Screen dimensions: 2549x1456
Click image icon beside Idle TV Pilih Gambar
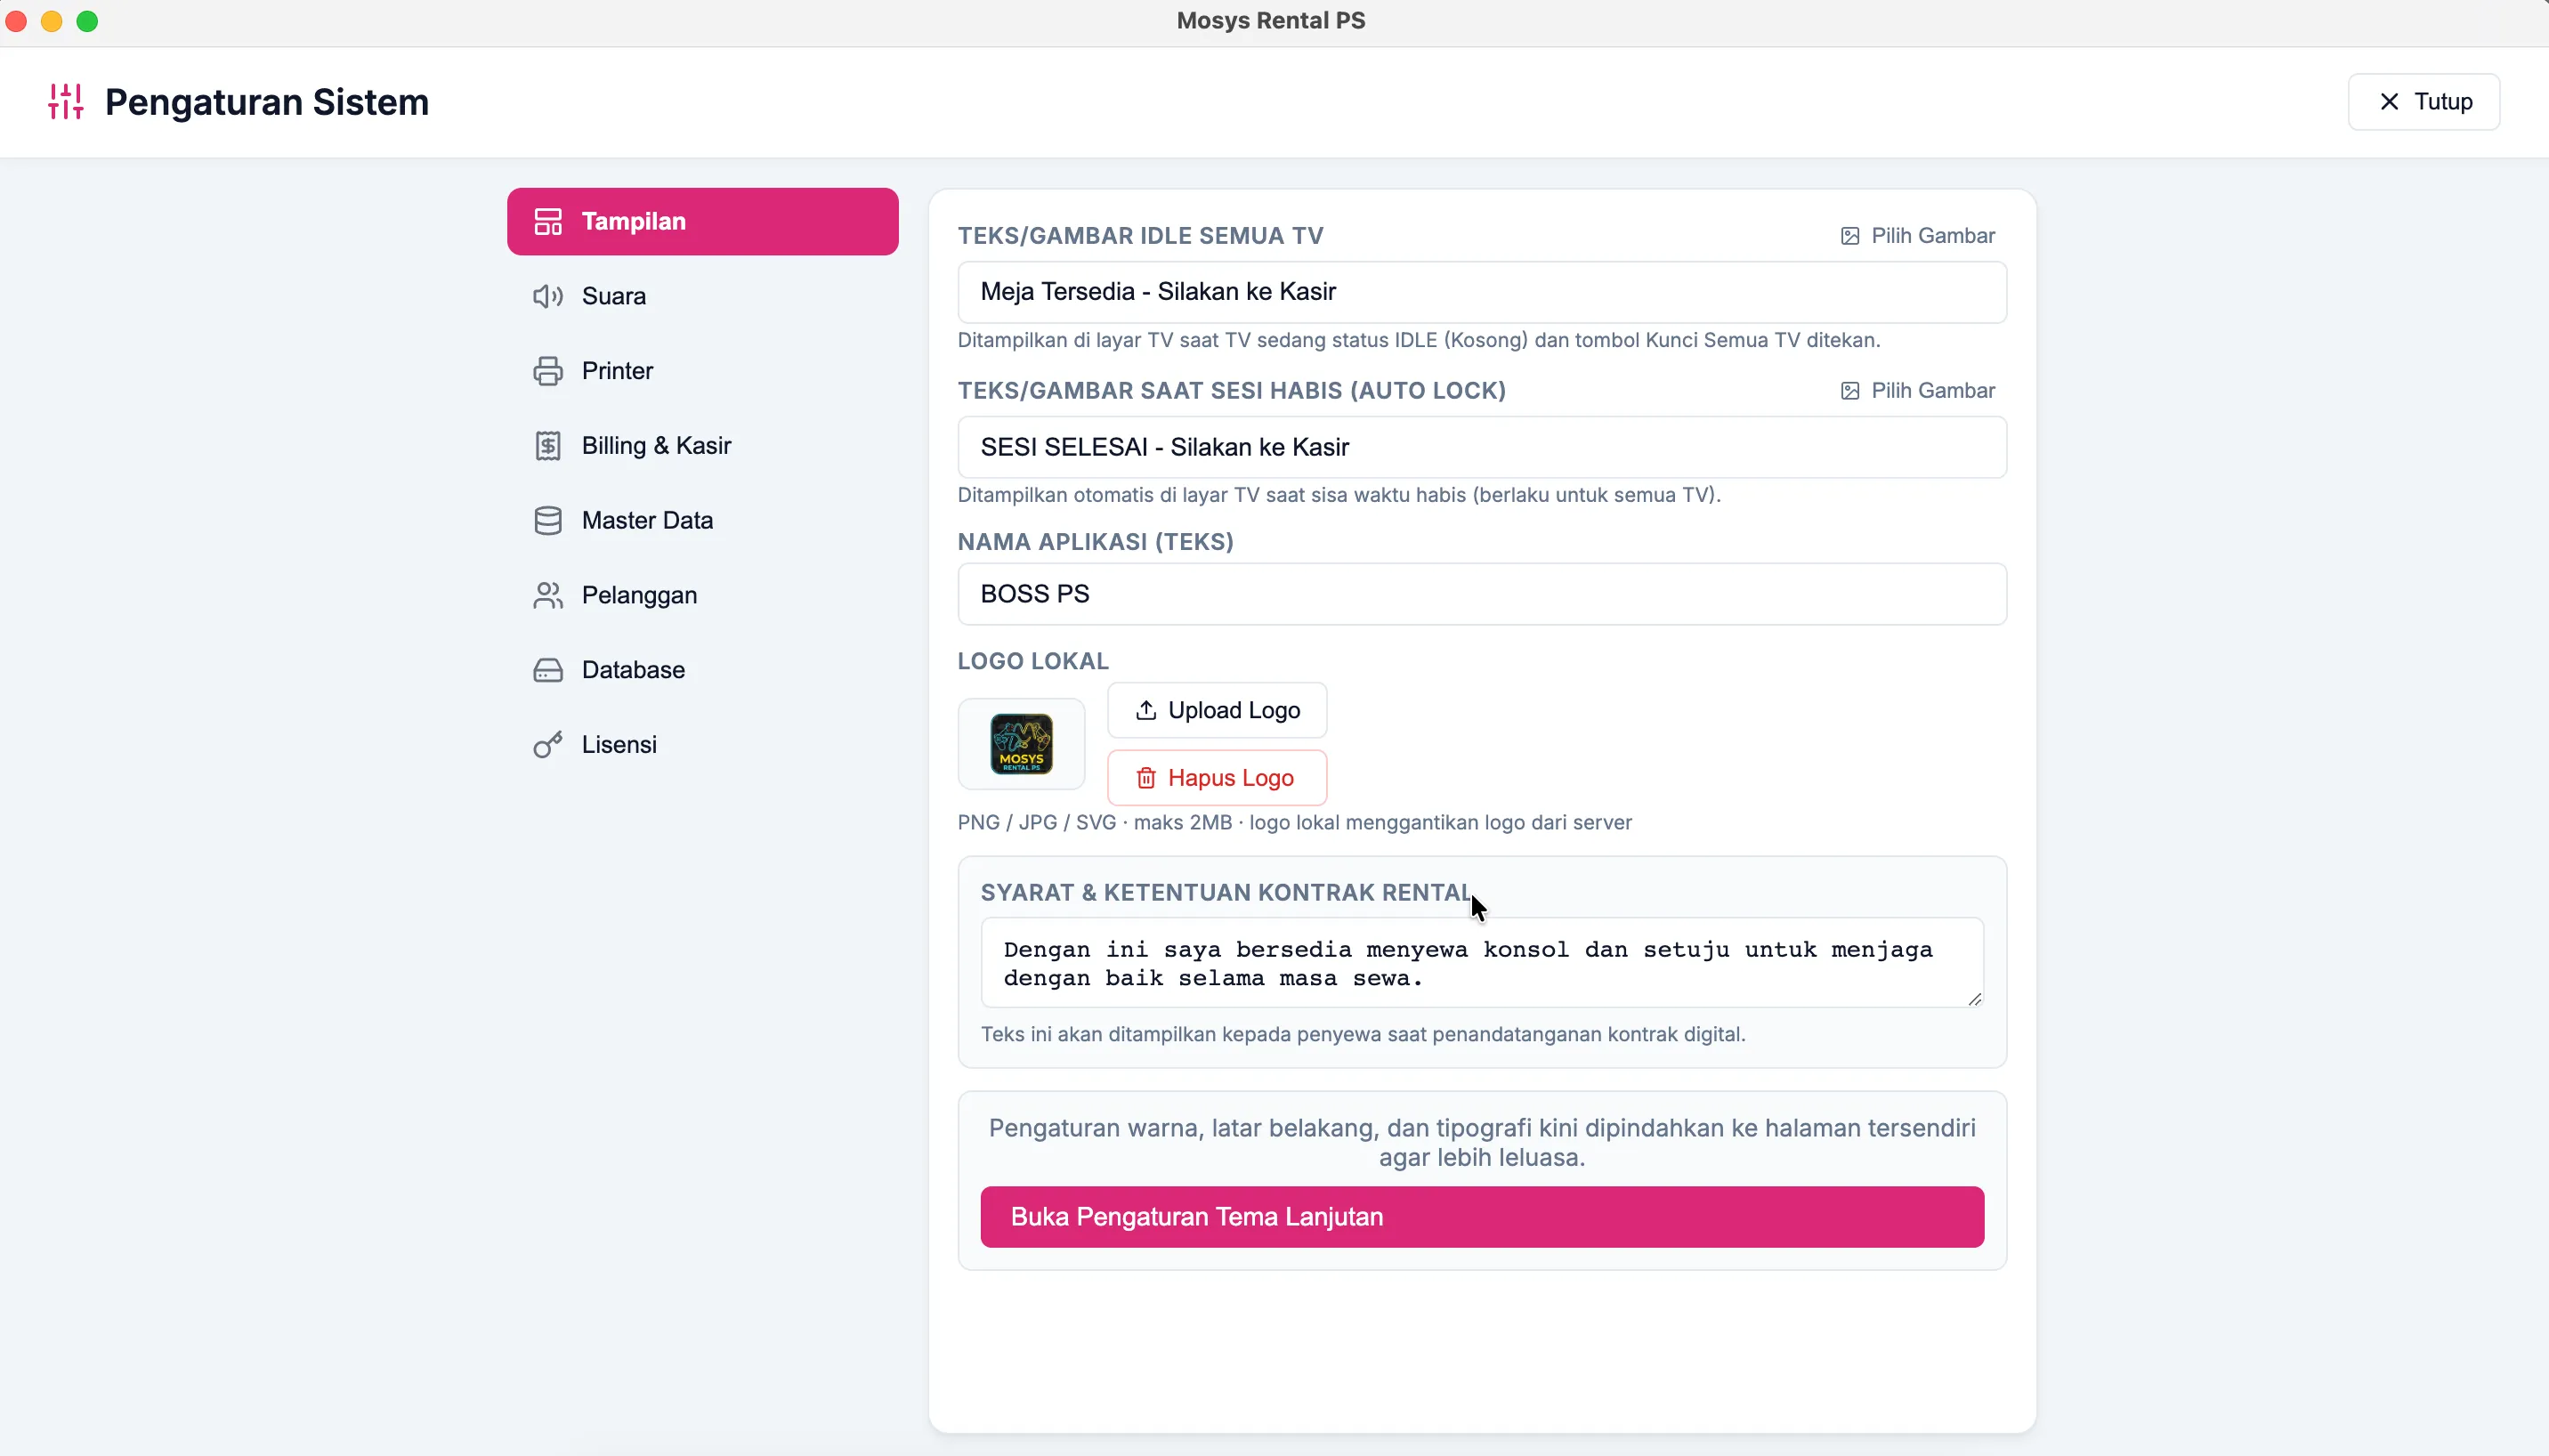click(1850, 236)
